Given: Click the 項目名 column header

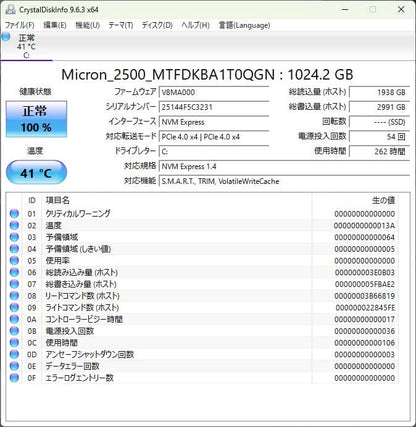Looking at the screenshot, I should (57, 200).
